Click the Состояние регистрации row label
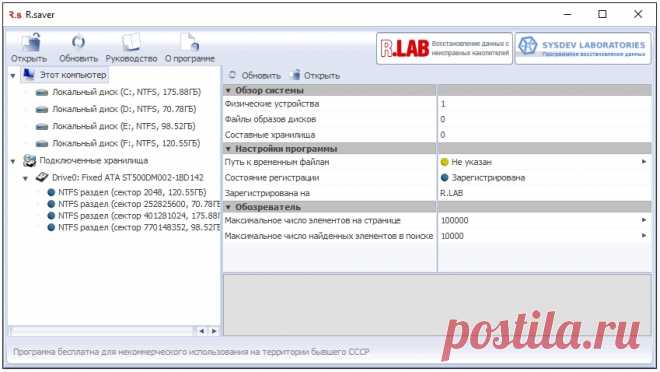Image resolution: width=660 pixels, height=372 pixels. pyautogui.click(x=272, y=178)
